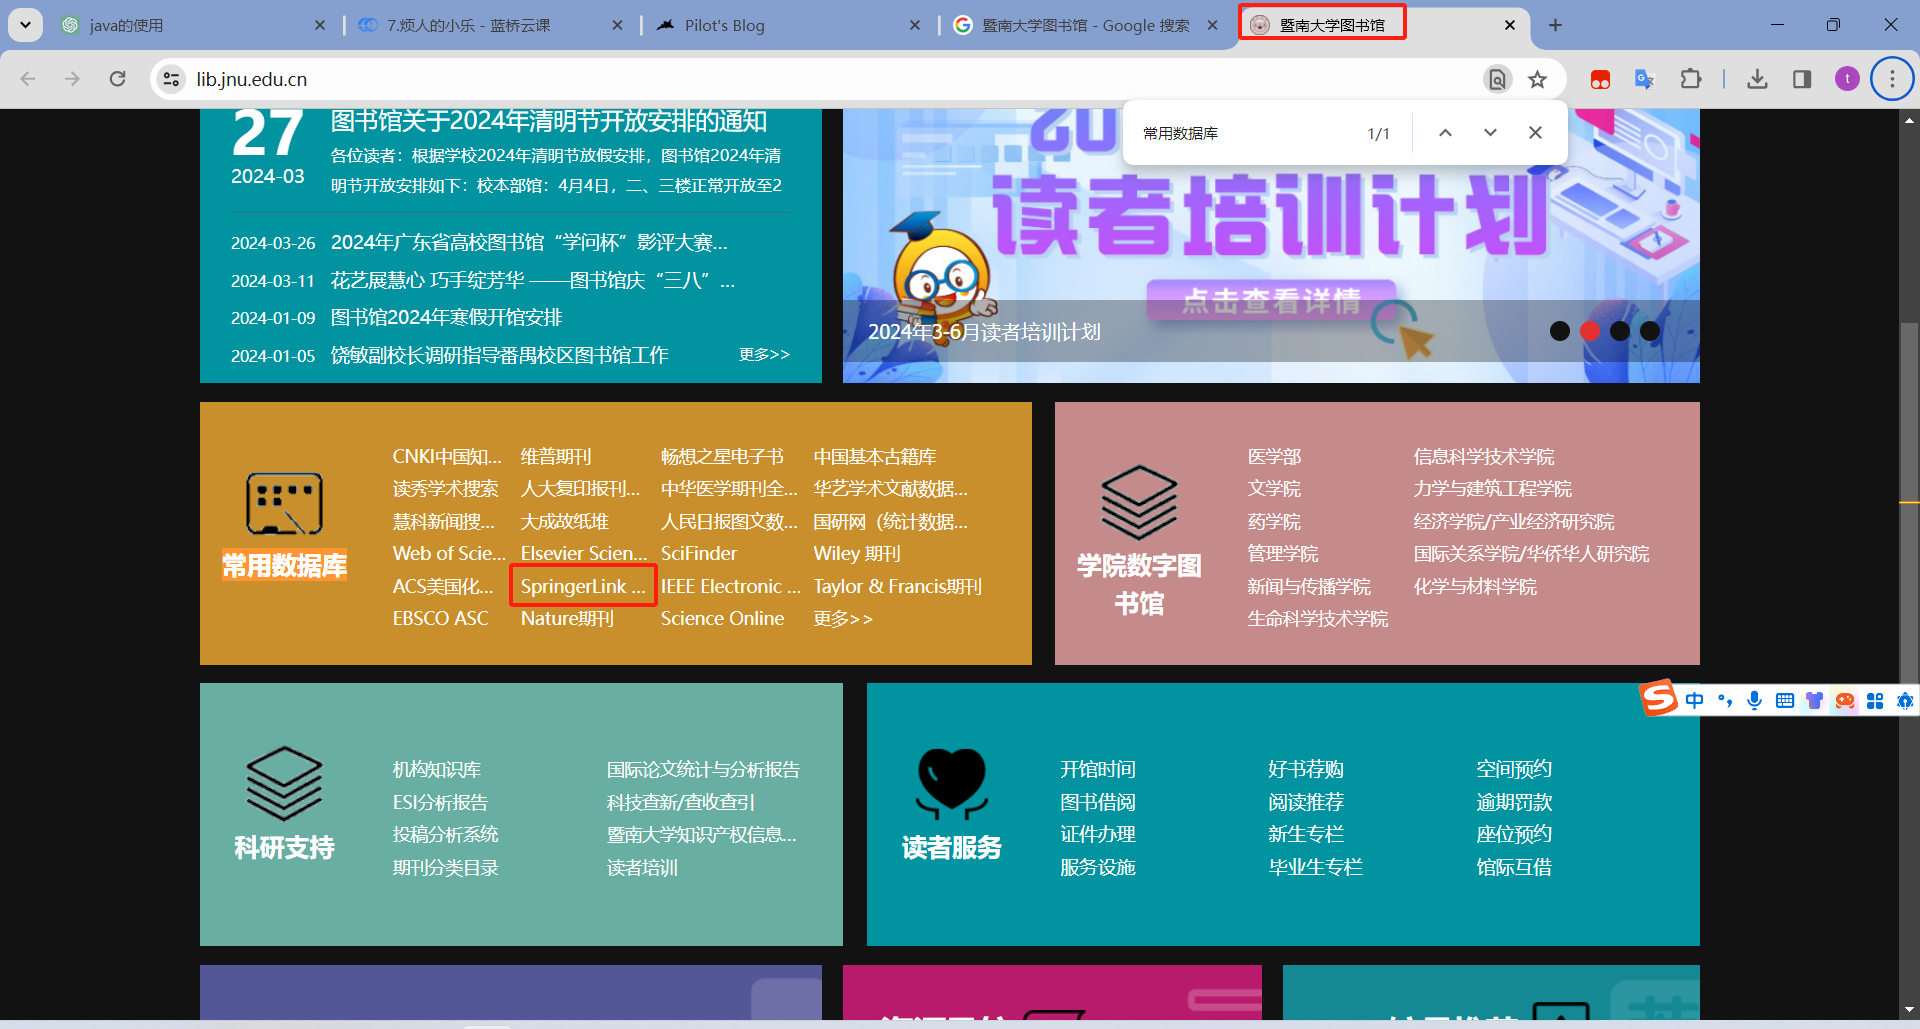Open the Web of Science link
The width and height of the screenshot is (1920, 1029).
449,553
